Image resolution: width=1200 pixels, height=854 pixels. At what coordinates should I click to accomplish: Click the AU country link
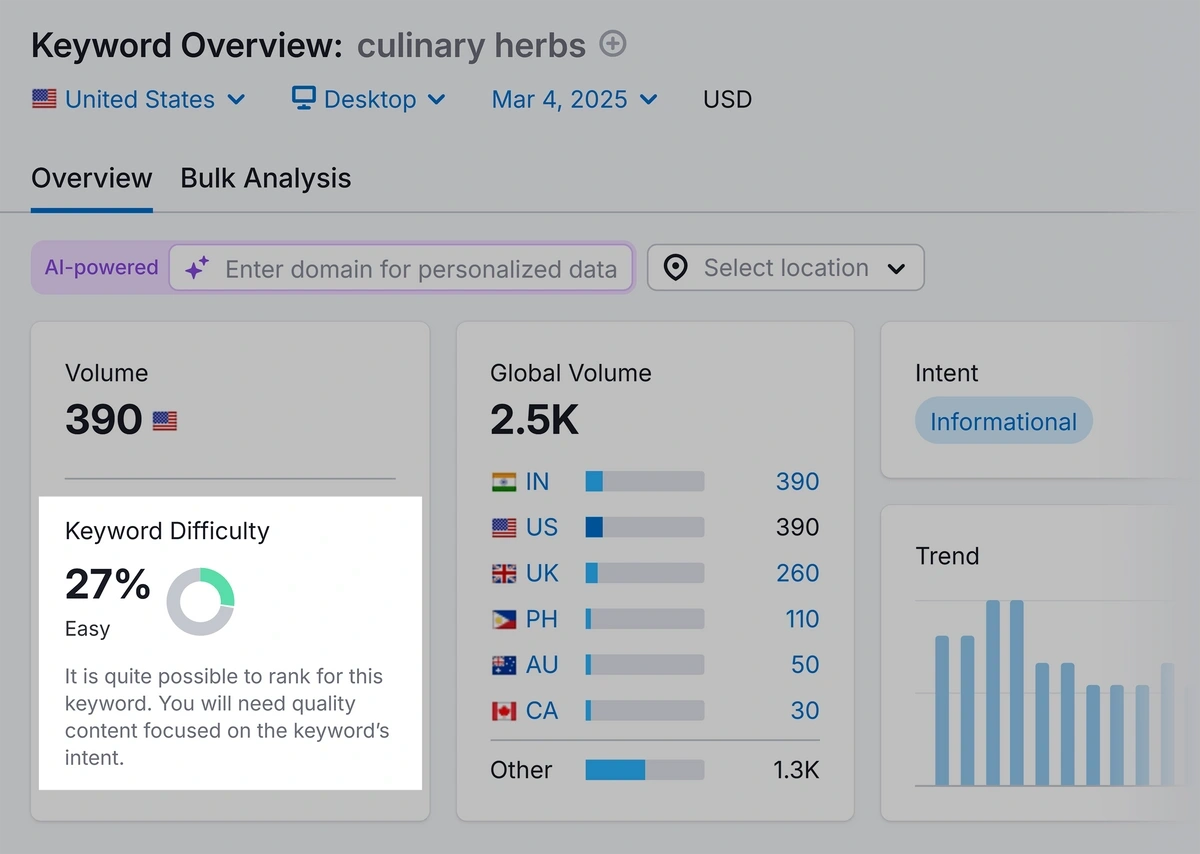click(541, 665)
